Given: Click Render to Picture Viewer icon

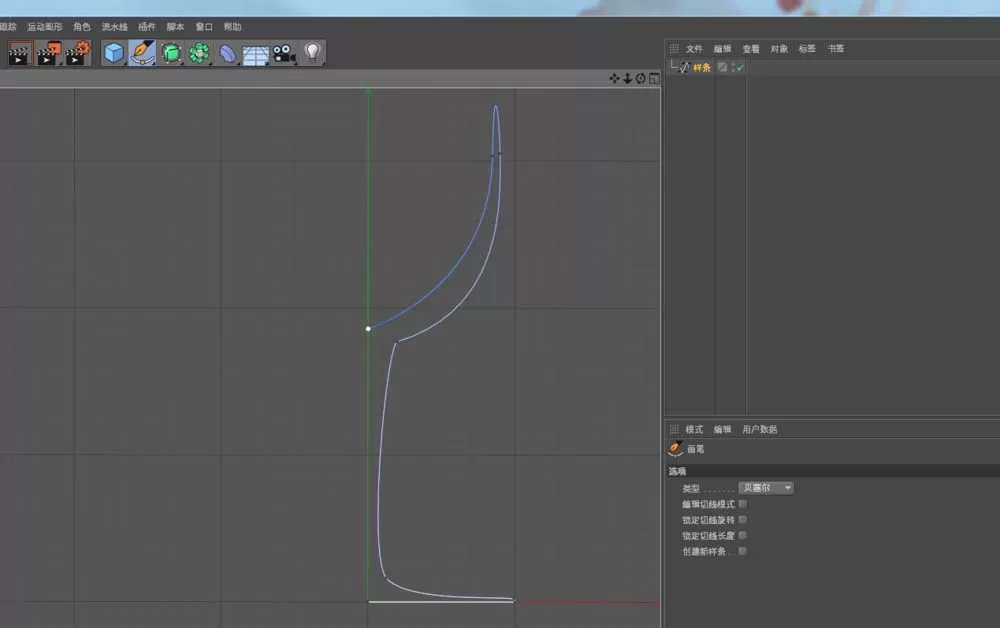Looking at the screenshot, I should [x=48, y=54].
